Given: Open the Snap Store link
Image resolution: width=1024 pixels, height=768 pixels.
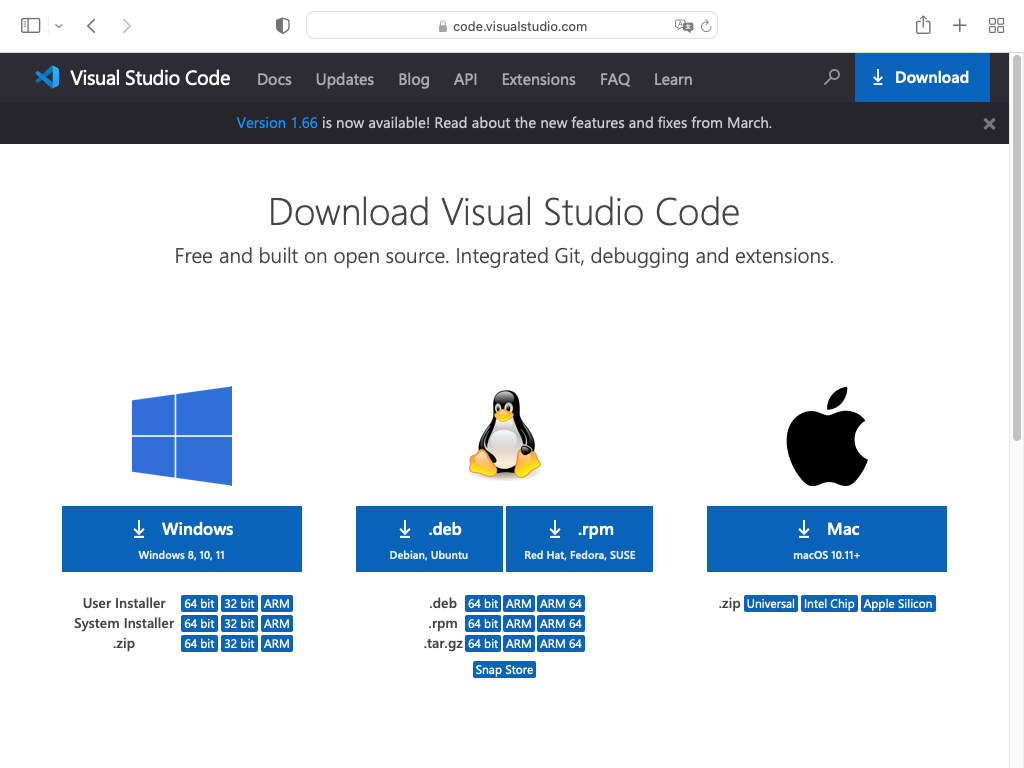Looking at the screenshot, I should (504, 670).
